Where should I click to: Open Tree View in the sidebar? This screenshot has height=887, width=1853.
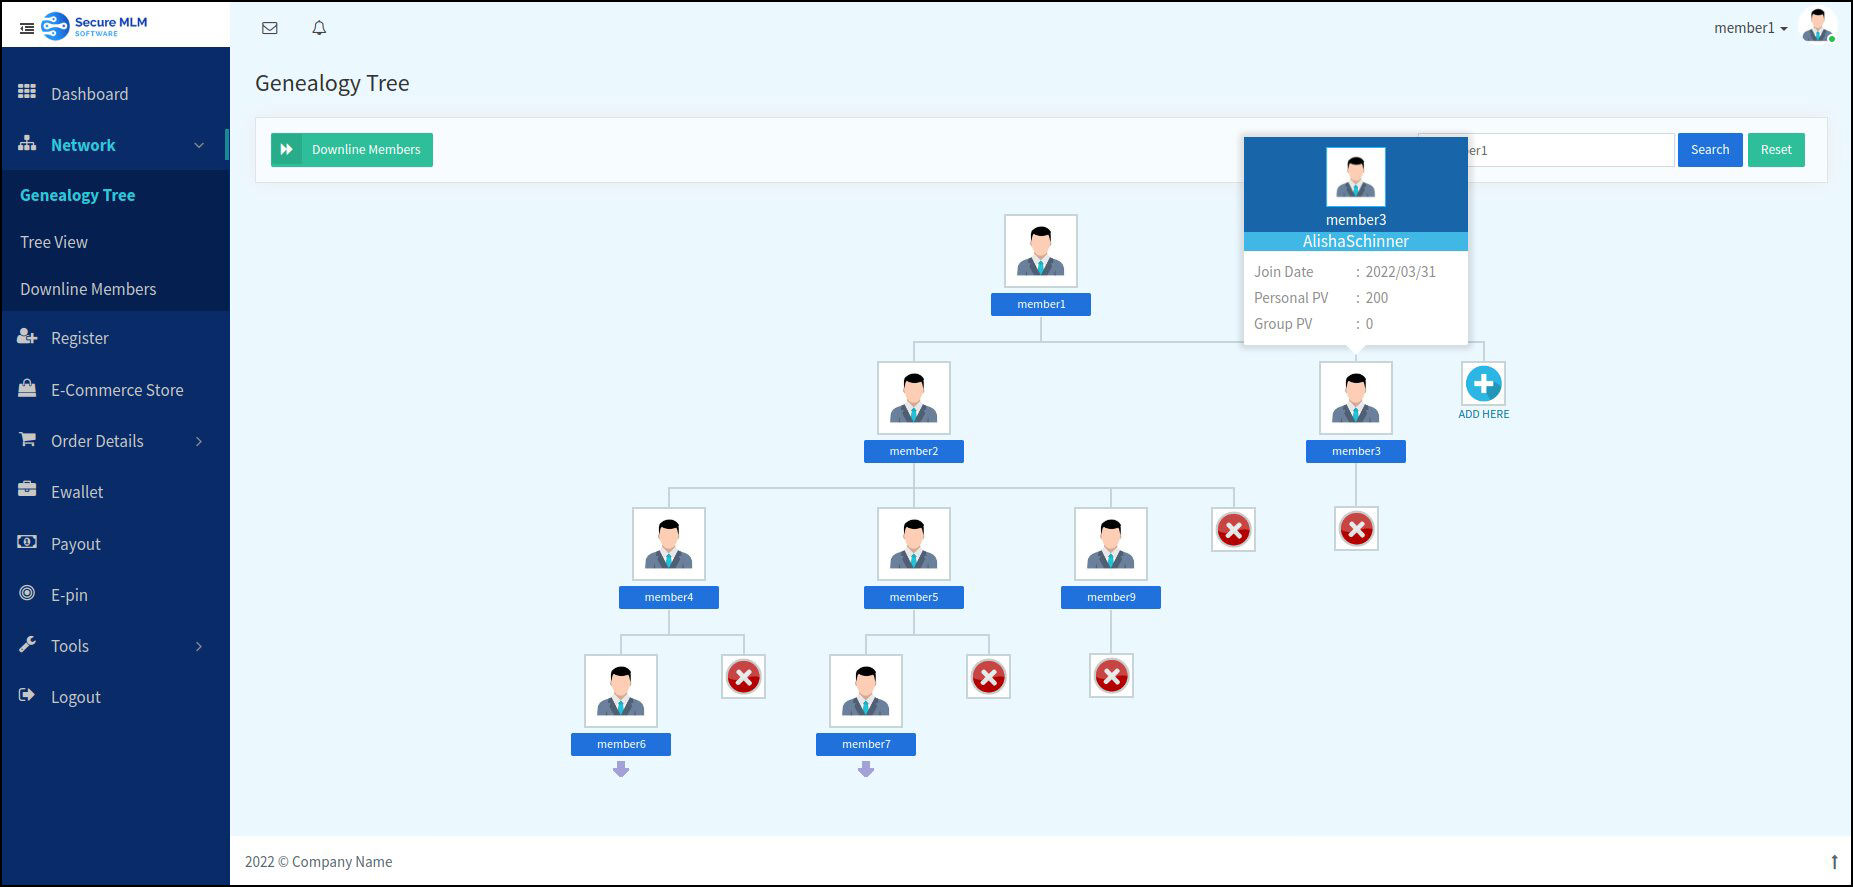point(54,242)
